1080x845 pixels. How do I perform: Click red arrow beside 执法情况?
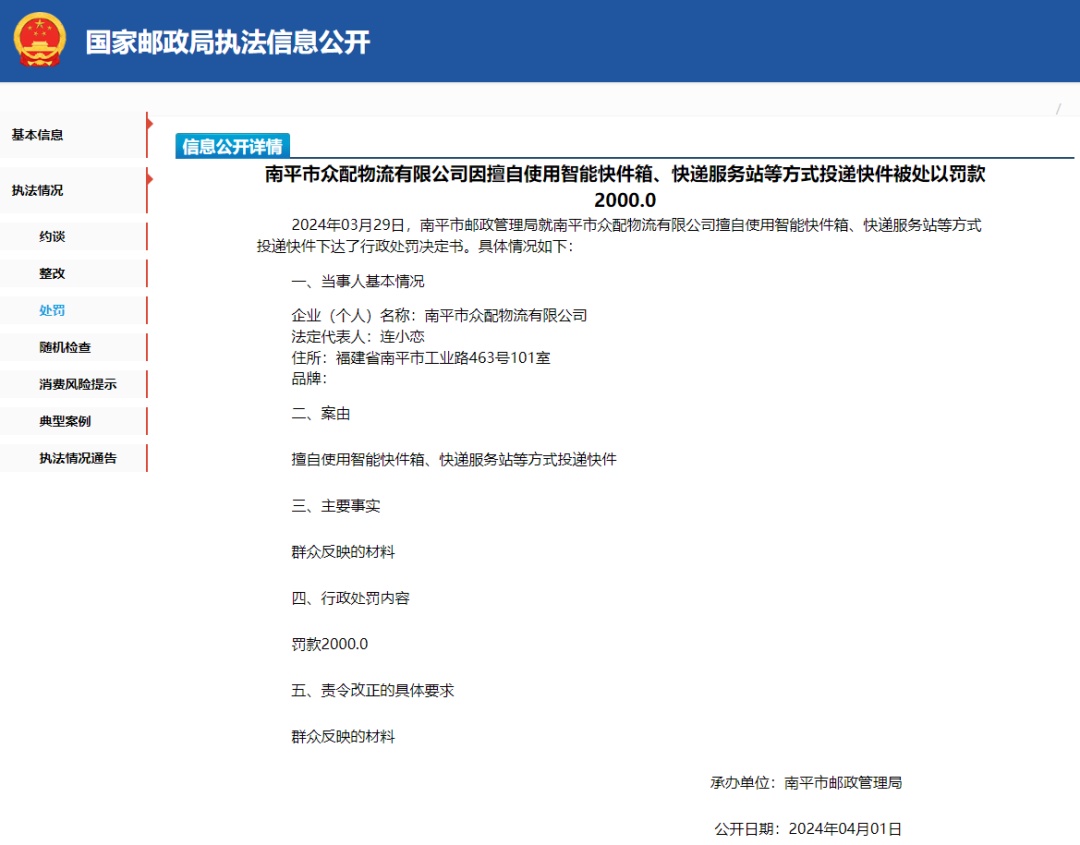149,179
